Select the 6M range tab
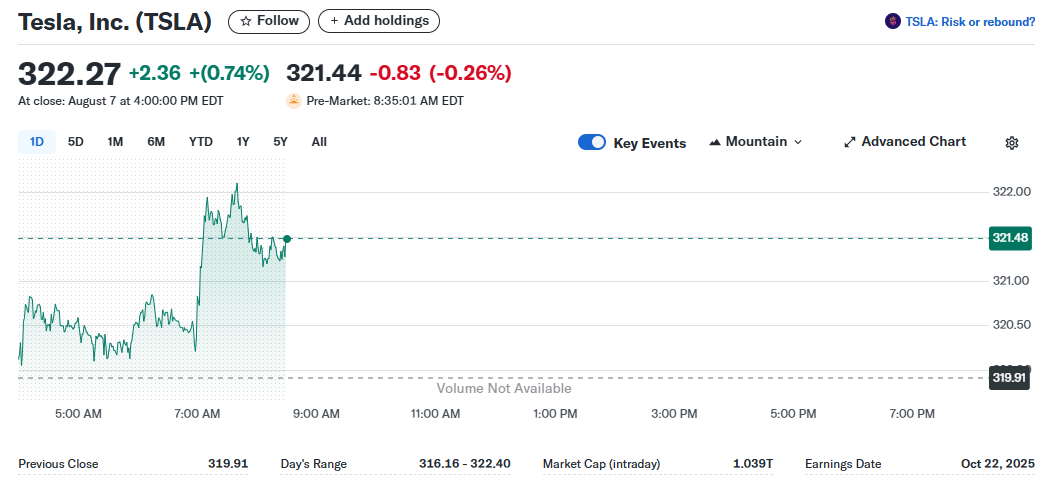 [x=156, y=142]
